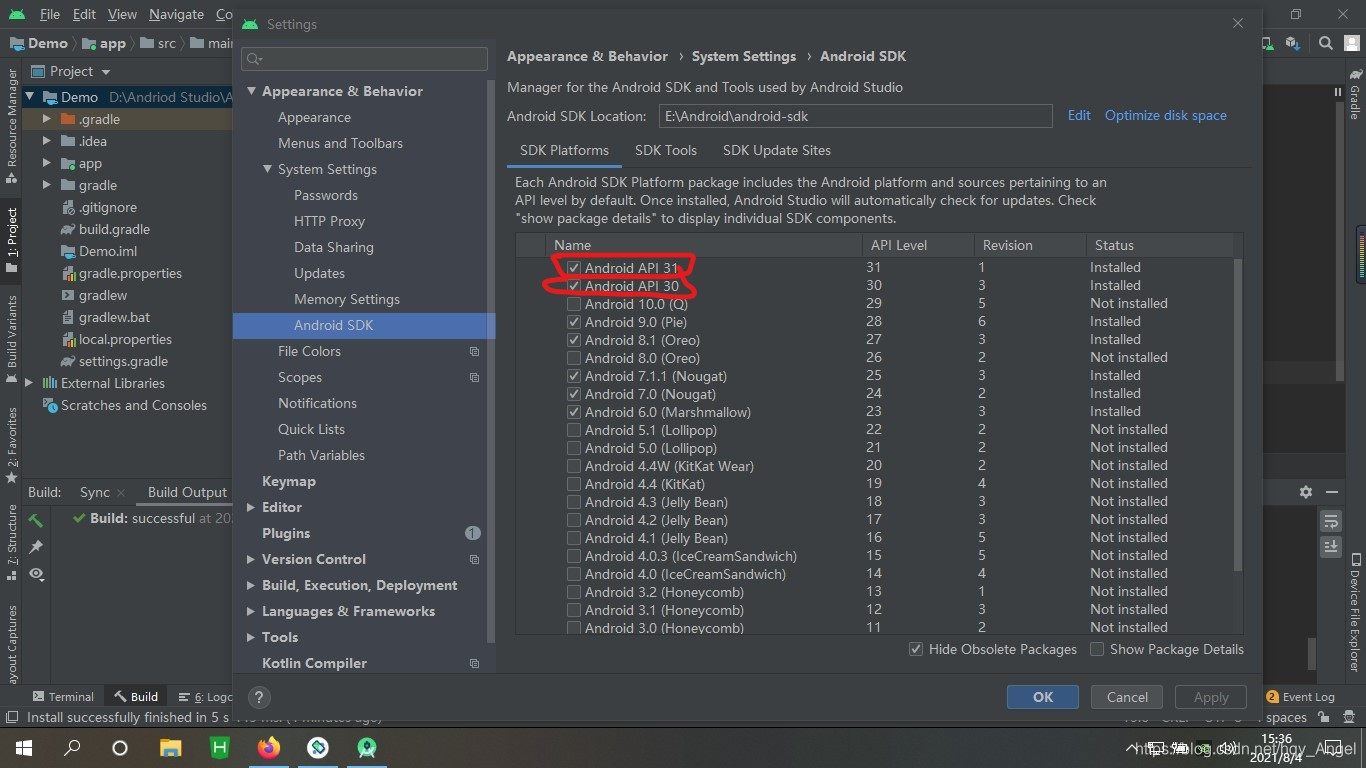The width and height of the screenshot is (1366, 768).
Task: Open the File menu
Action: pyautogui.click(x=50, y=15)
